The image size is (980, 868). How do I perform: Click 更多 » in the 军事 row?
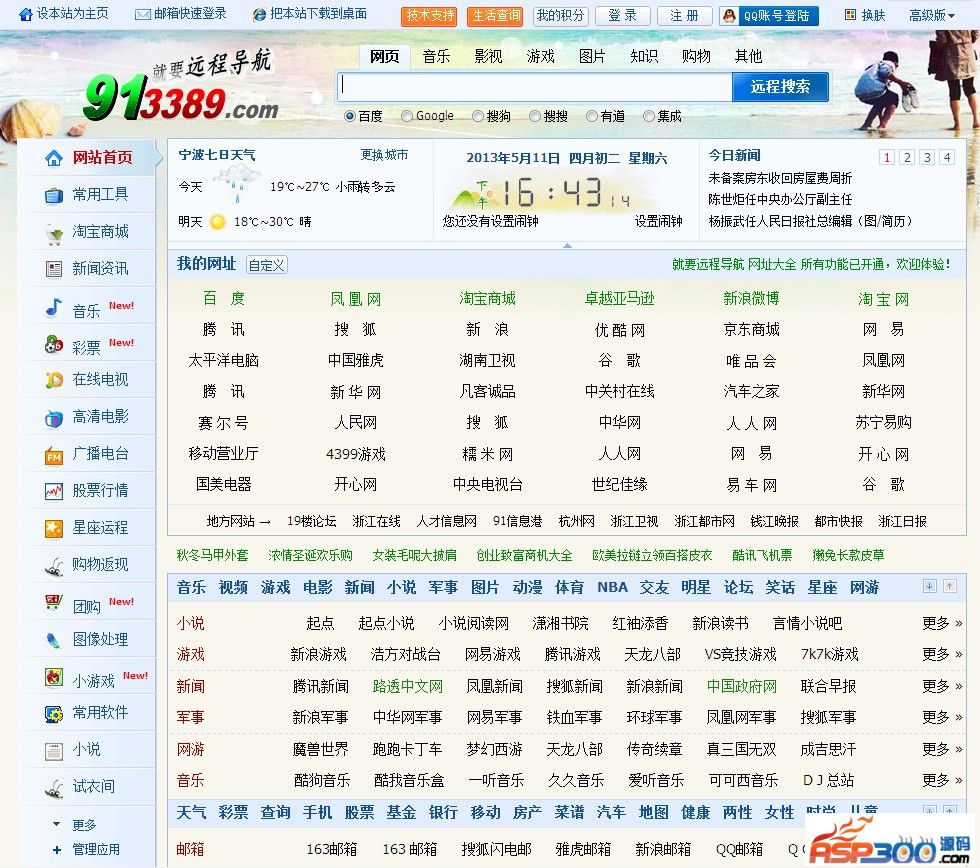click(942, 717)
